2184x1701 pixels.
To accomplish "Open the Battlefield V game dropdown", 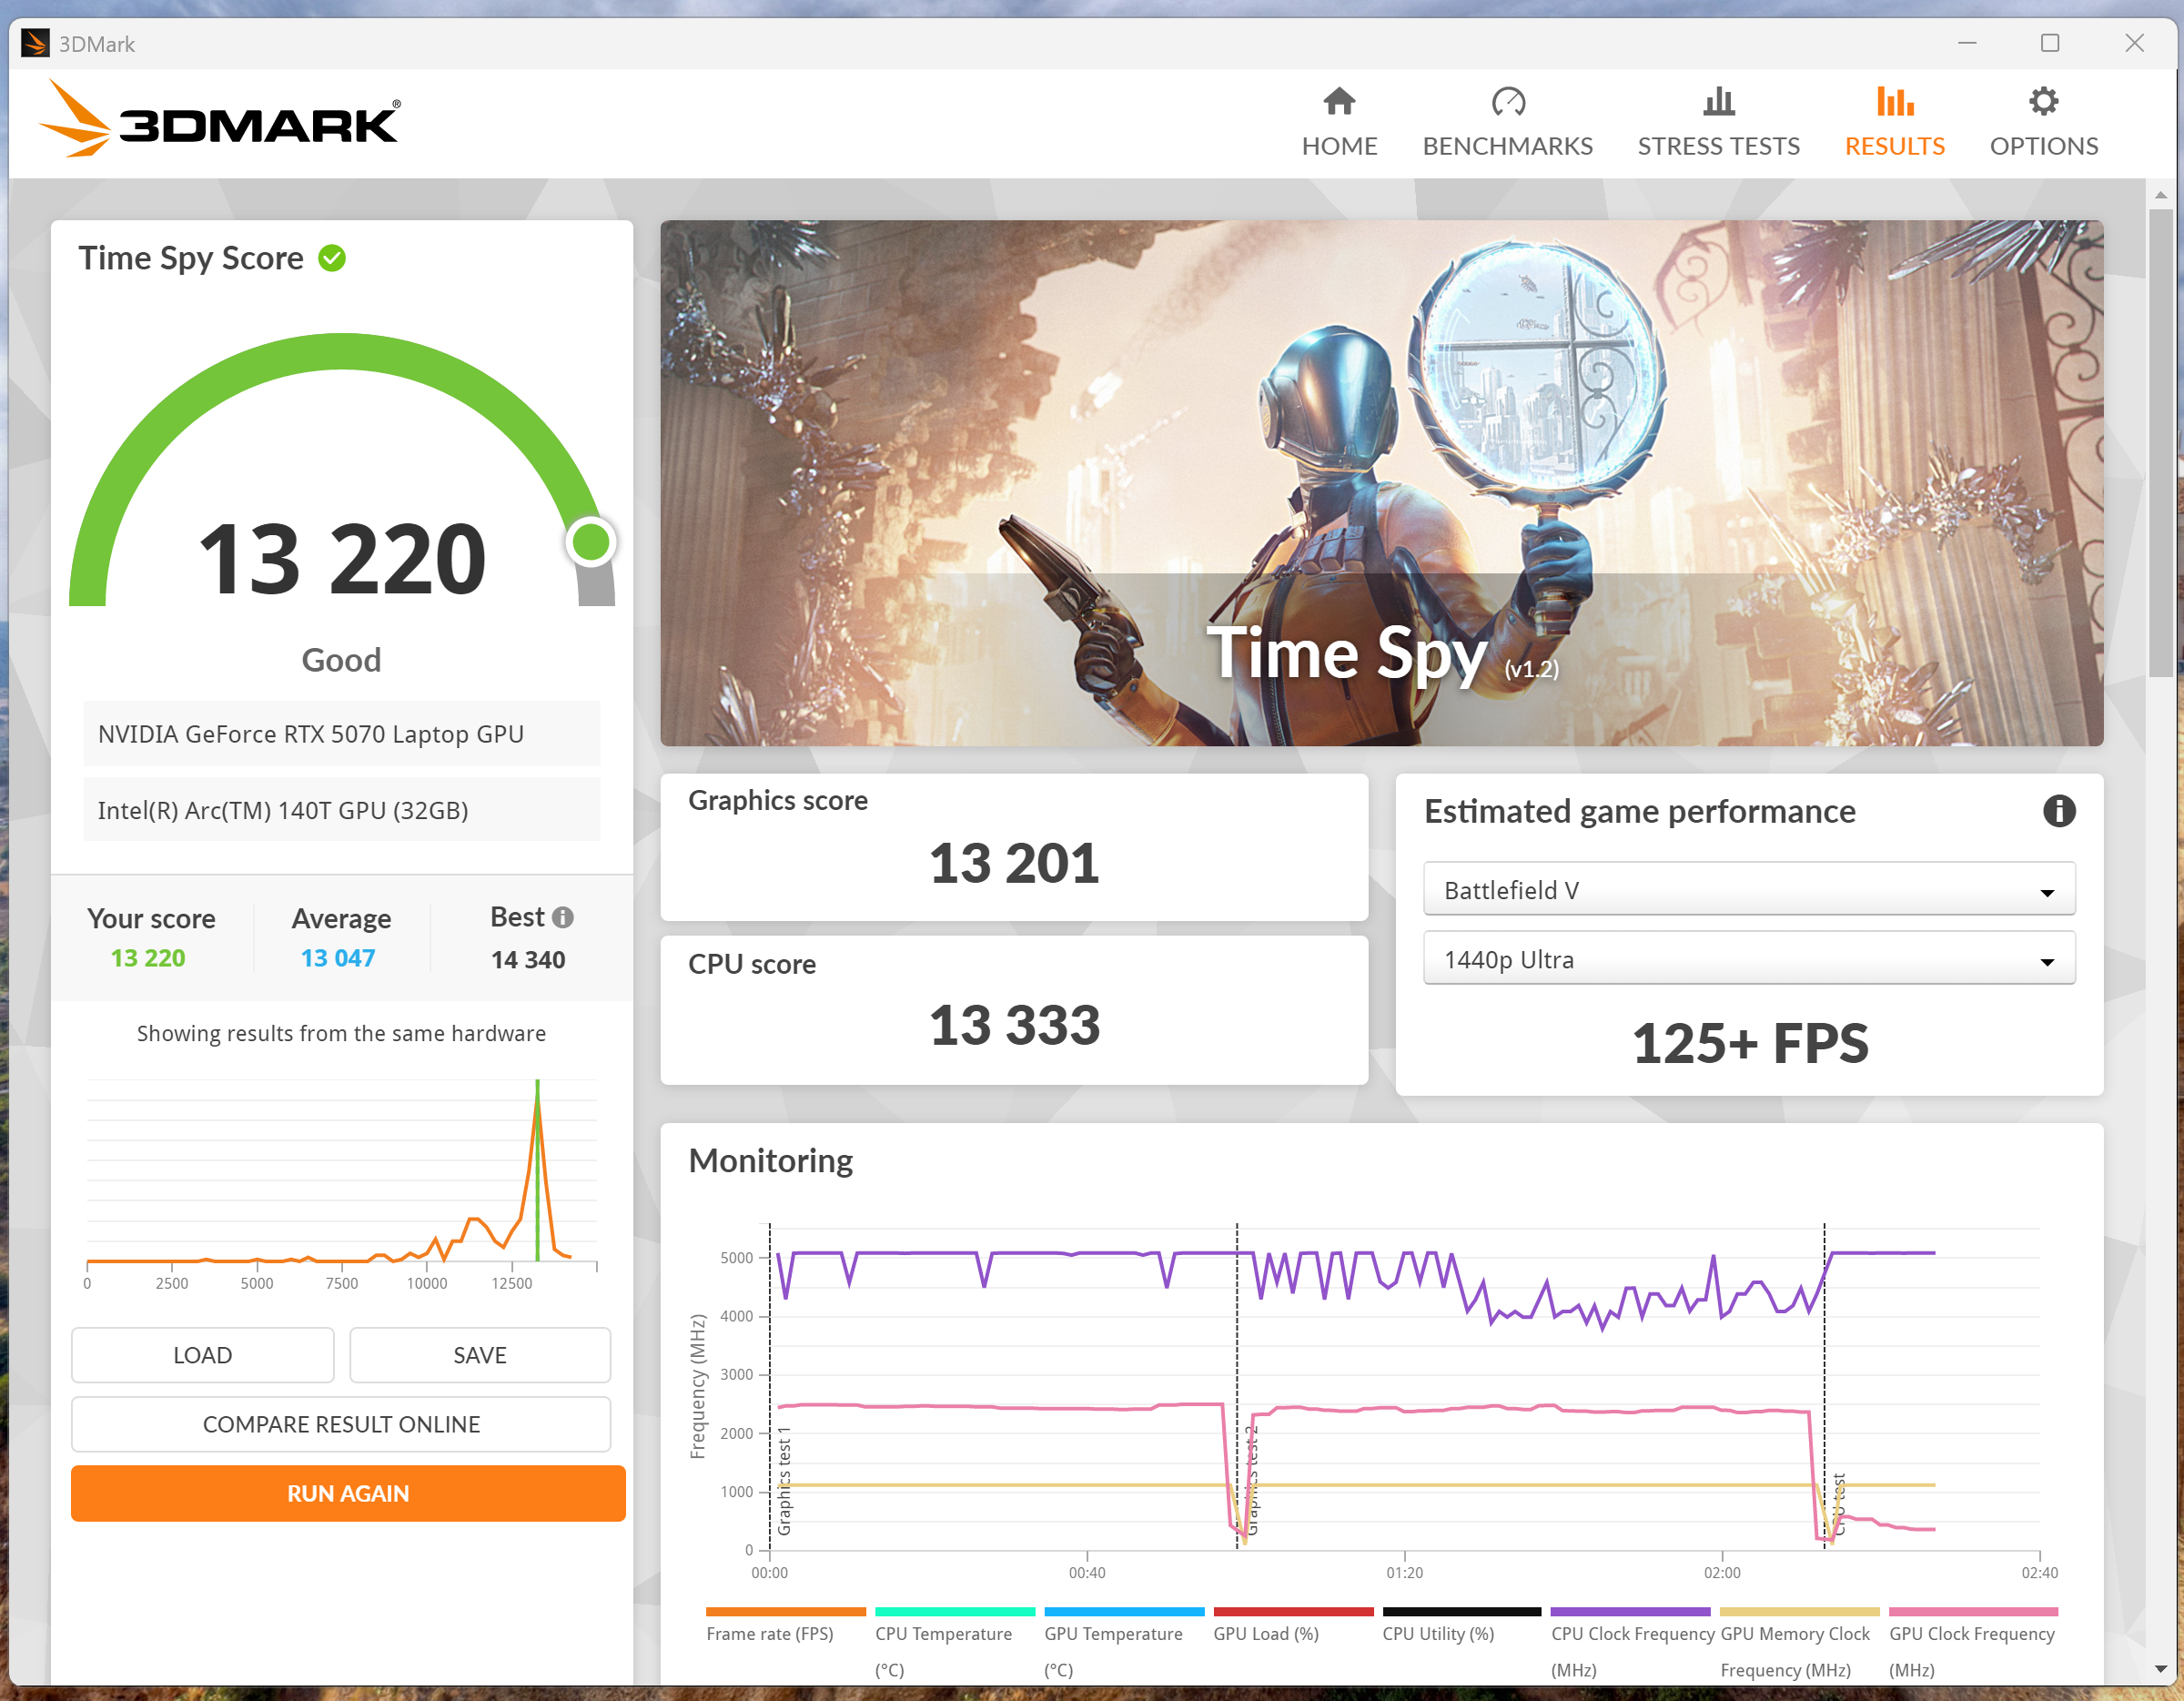I will pos(1748,890).
